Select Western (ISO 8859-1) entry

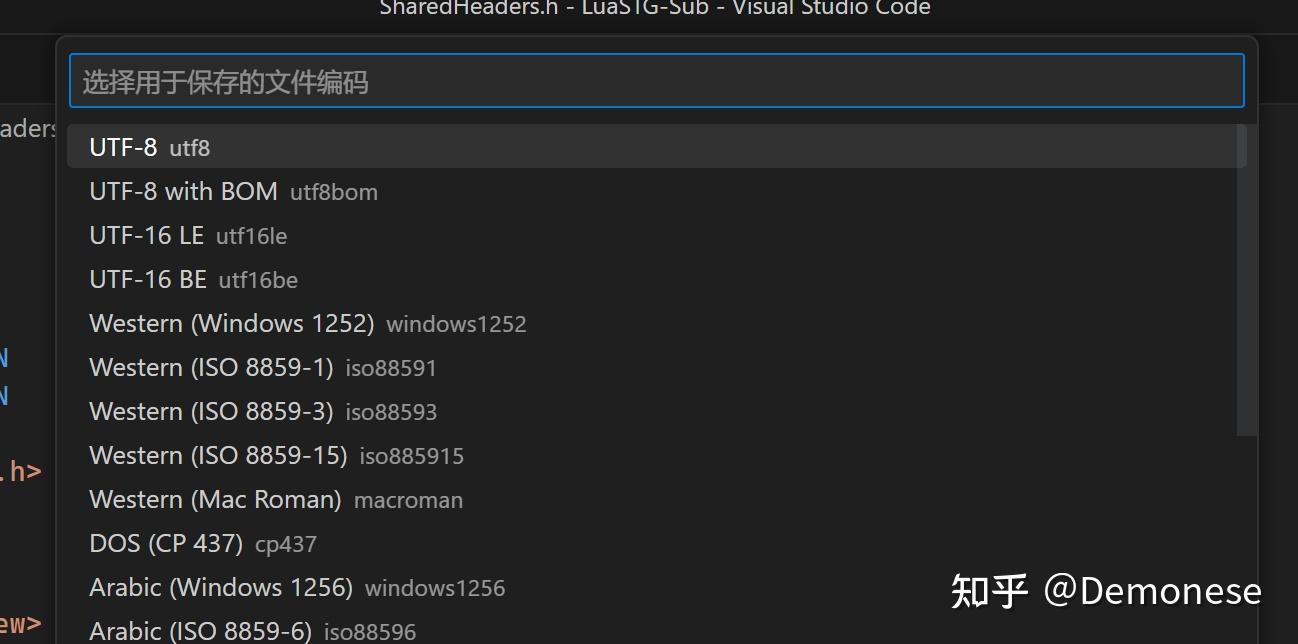click(656, 367)
